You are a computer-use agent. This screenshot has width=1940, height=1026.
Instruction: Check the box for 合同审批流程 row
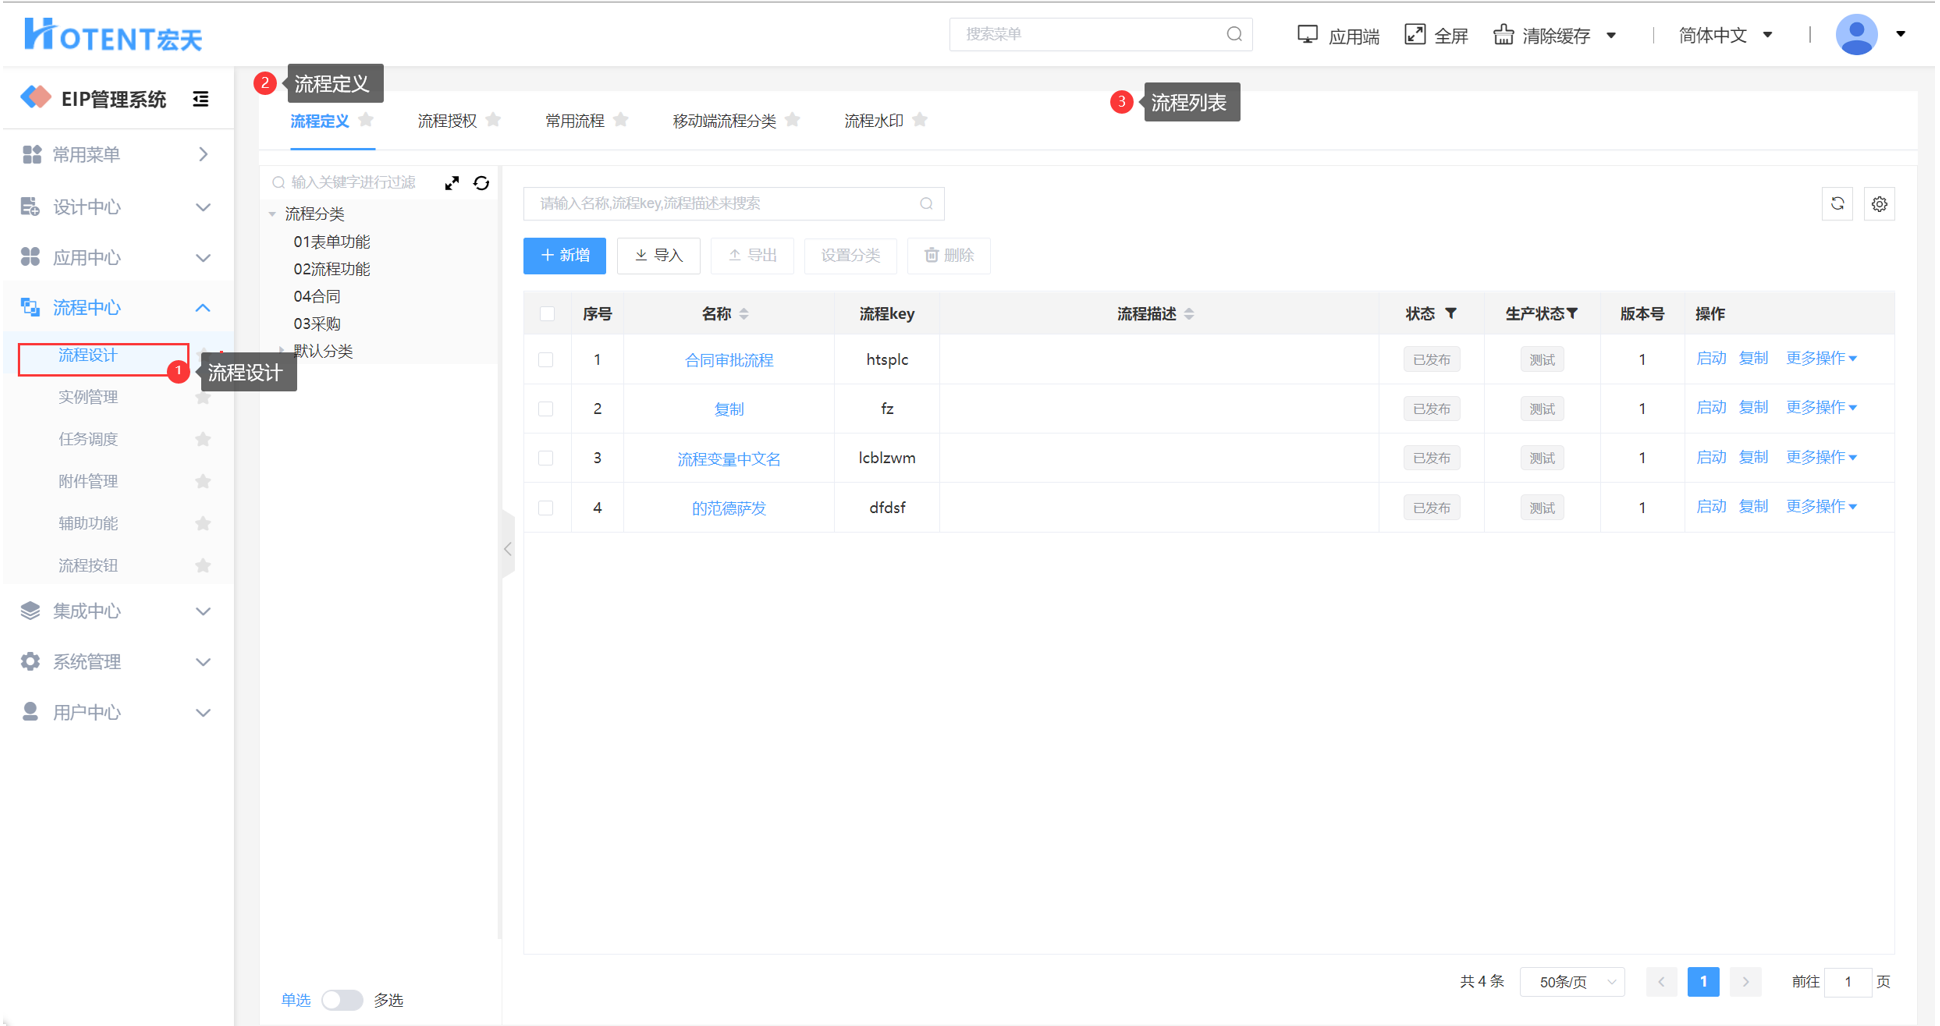546,360
